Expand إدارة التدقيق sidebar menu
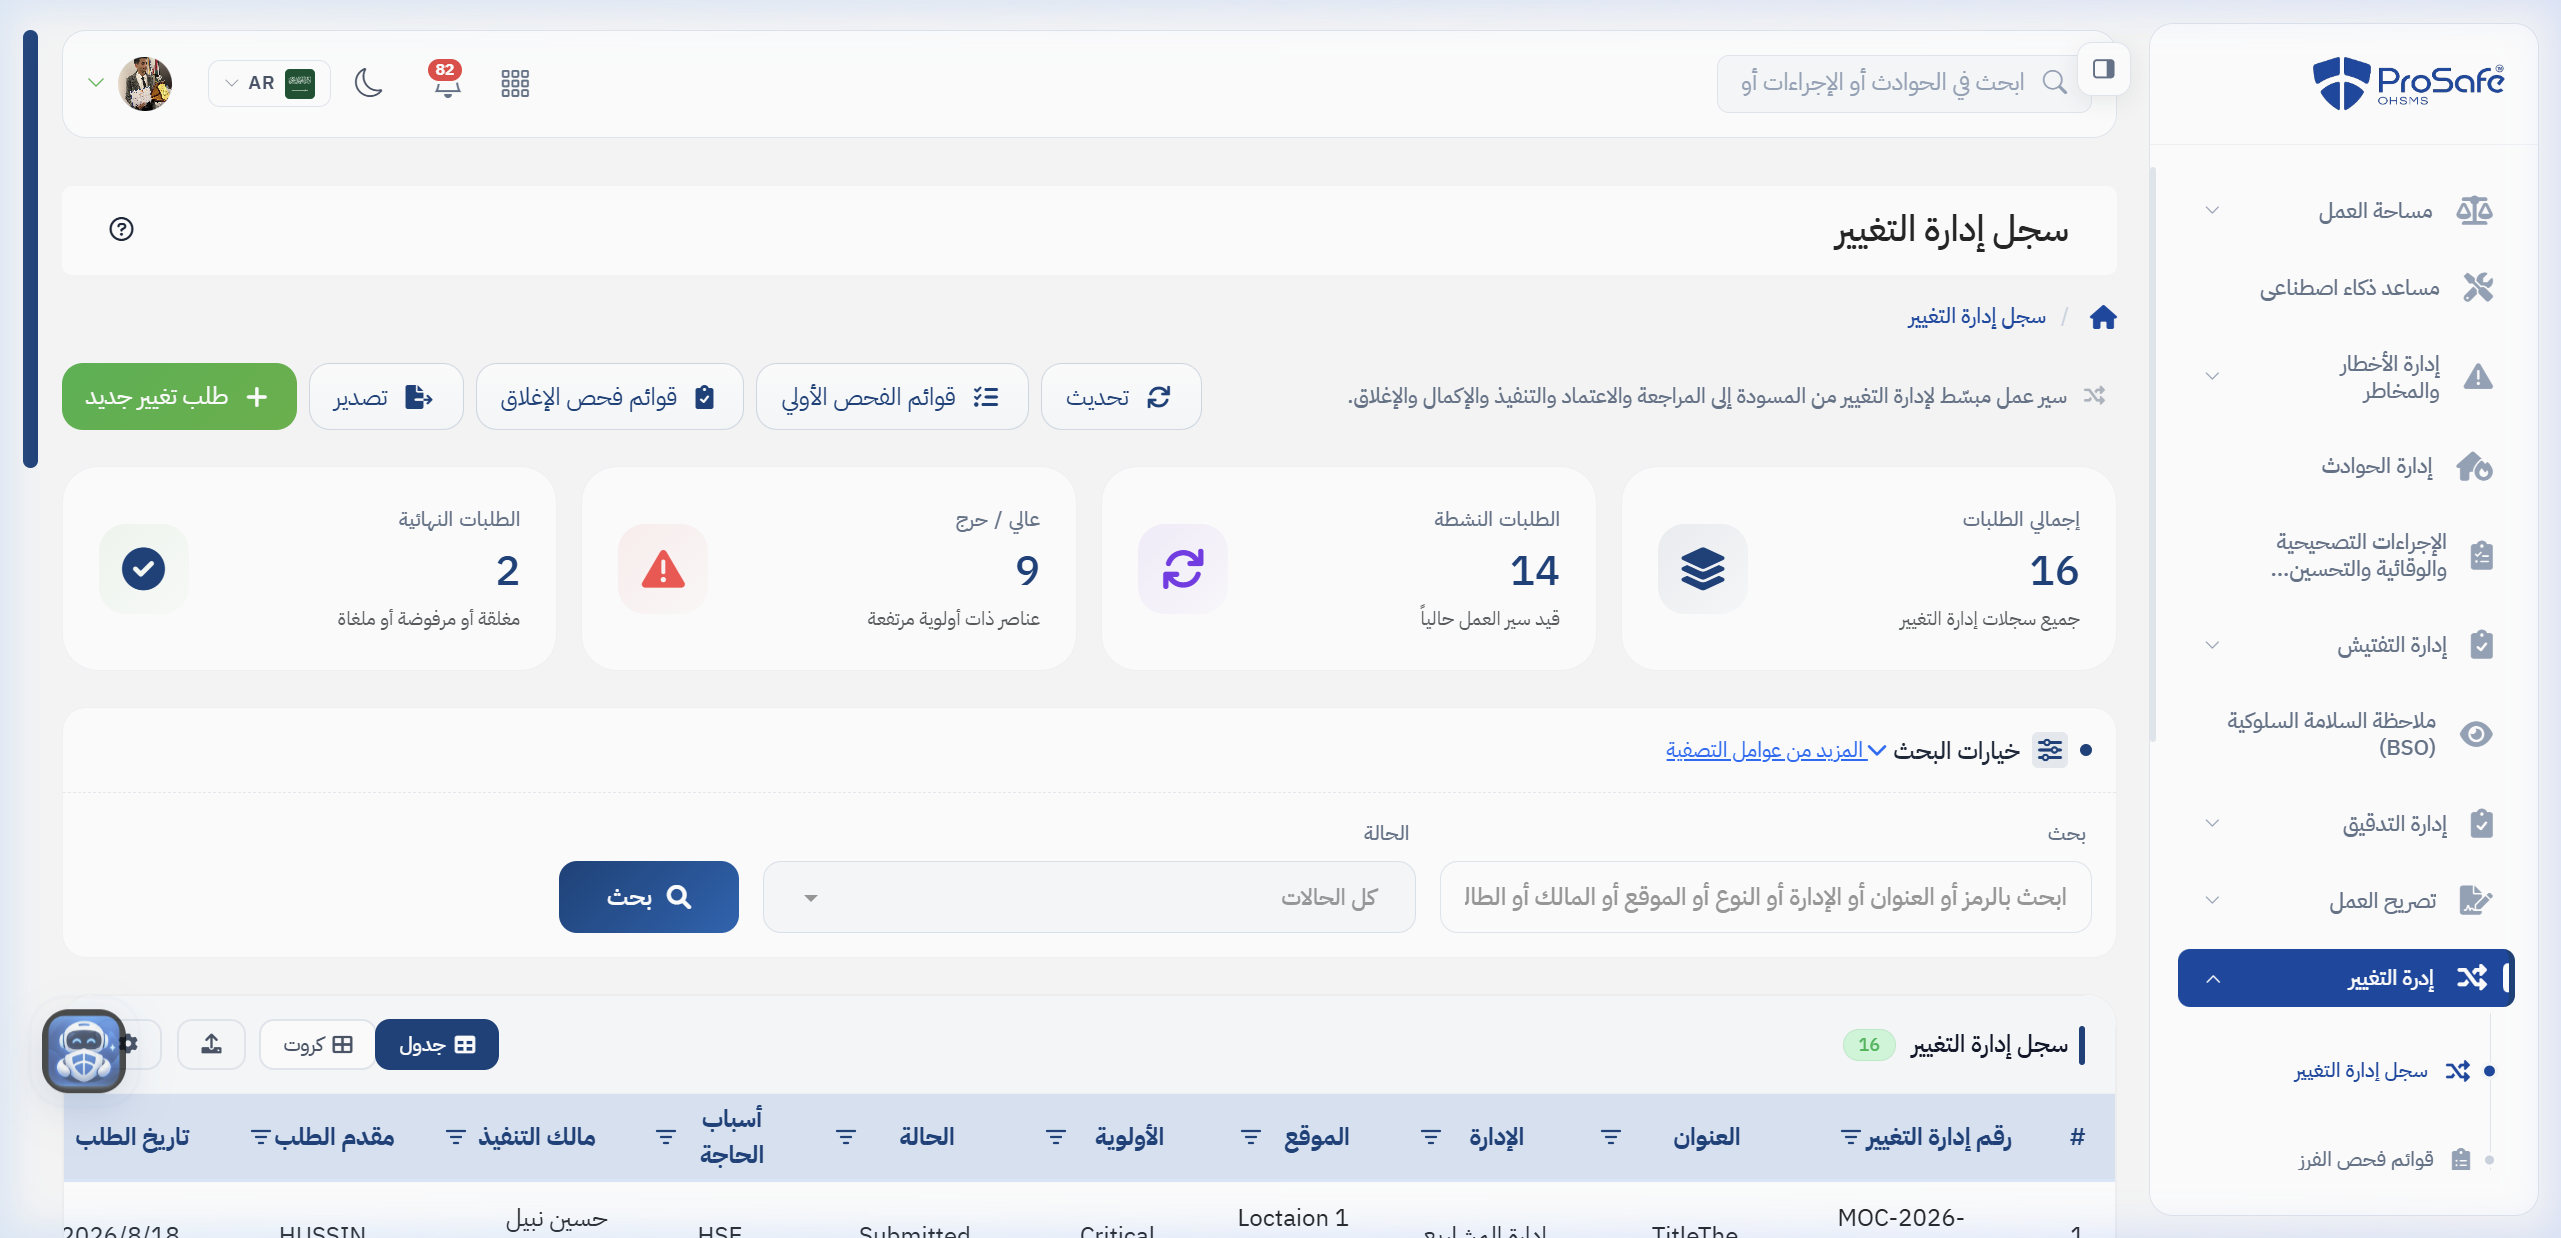 (2347, 823)
